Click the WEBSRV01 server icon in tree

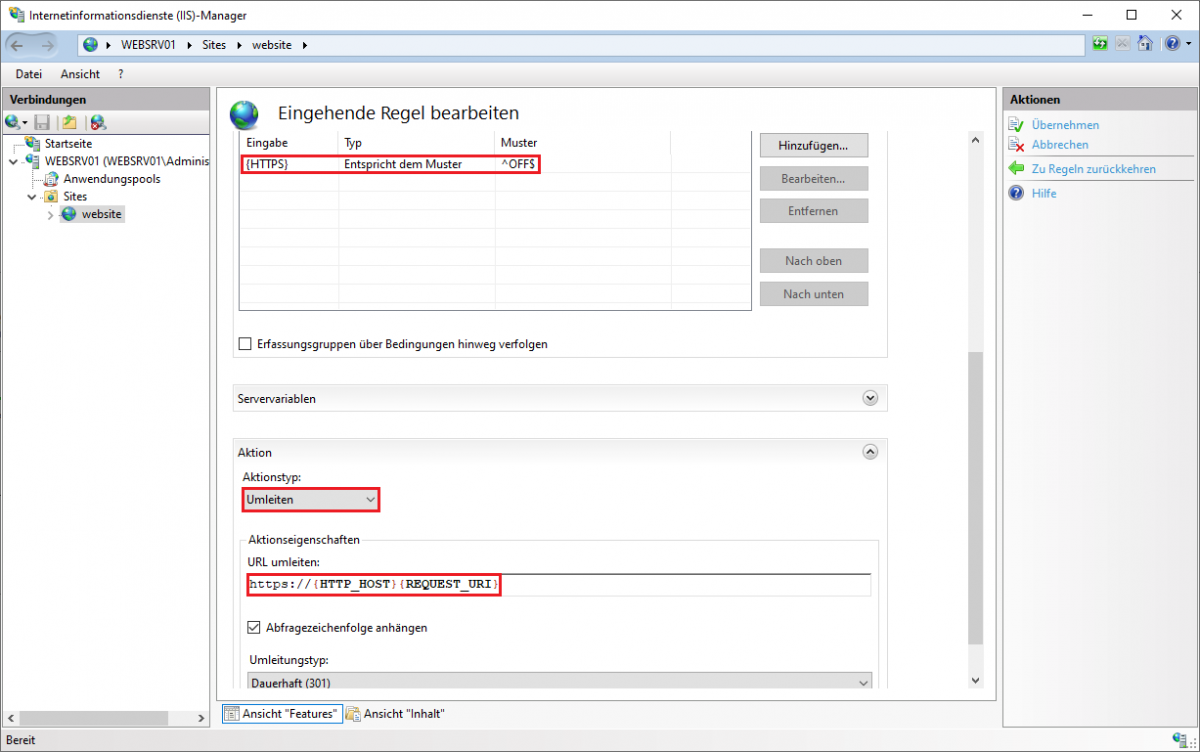[34, 161]
